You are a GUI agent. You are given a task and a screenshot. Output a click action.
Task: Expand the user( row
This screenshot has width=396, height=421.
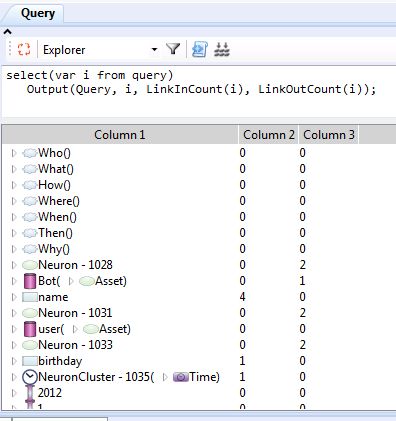(14, 329)
